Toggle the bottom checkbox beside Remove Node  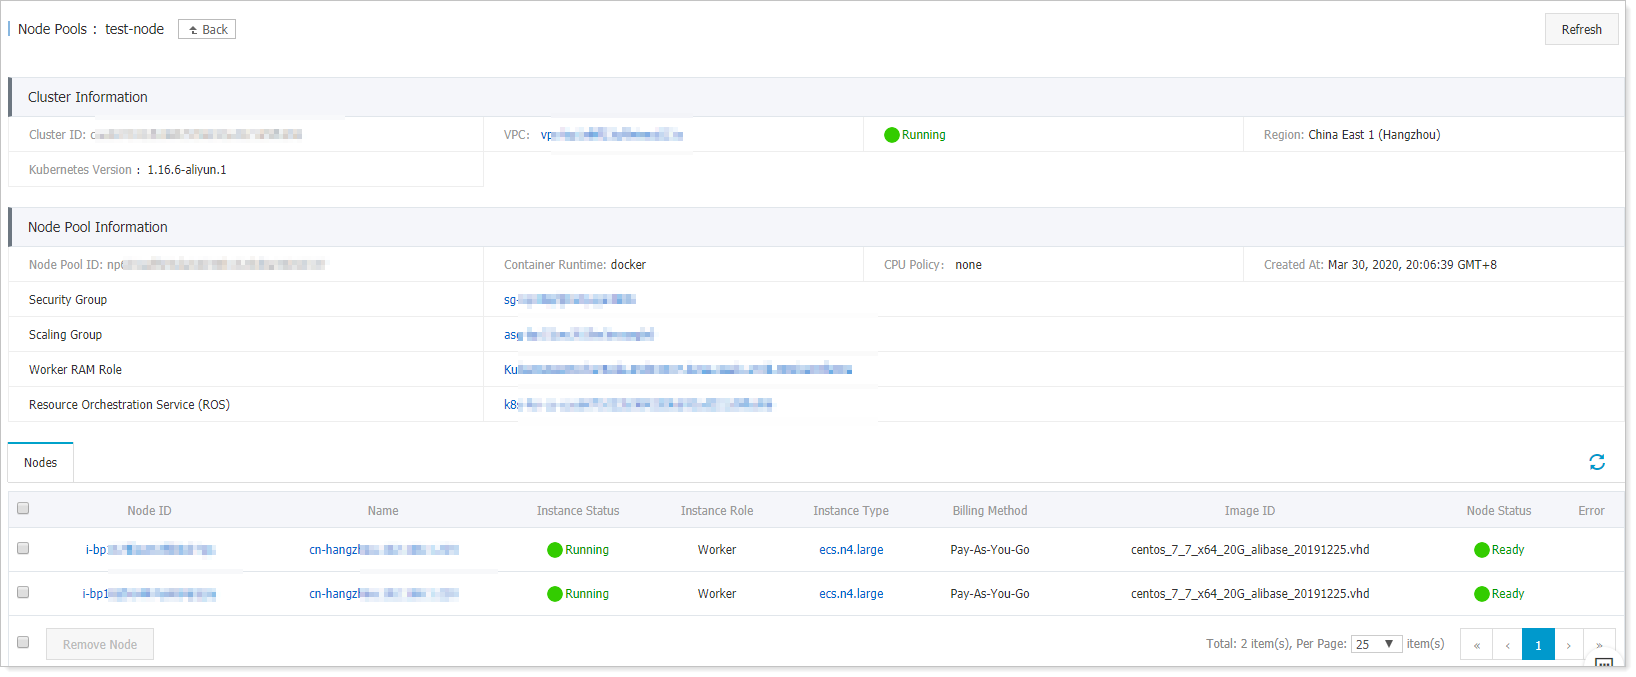[23, 642]
